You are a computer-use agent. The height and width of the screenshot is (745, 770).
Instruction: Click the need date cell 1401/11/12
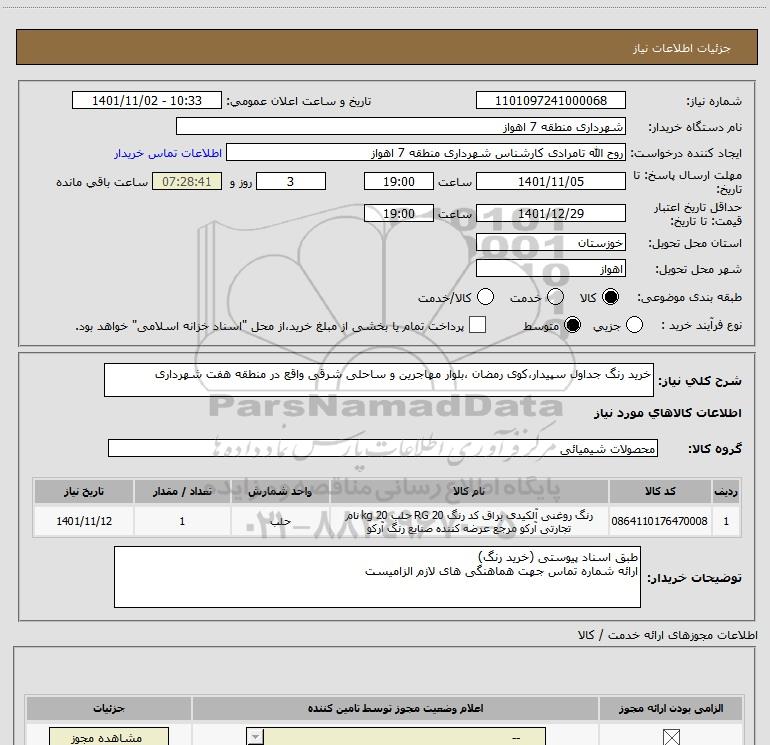point(84,521)
